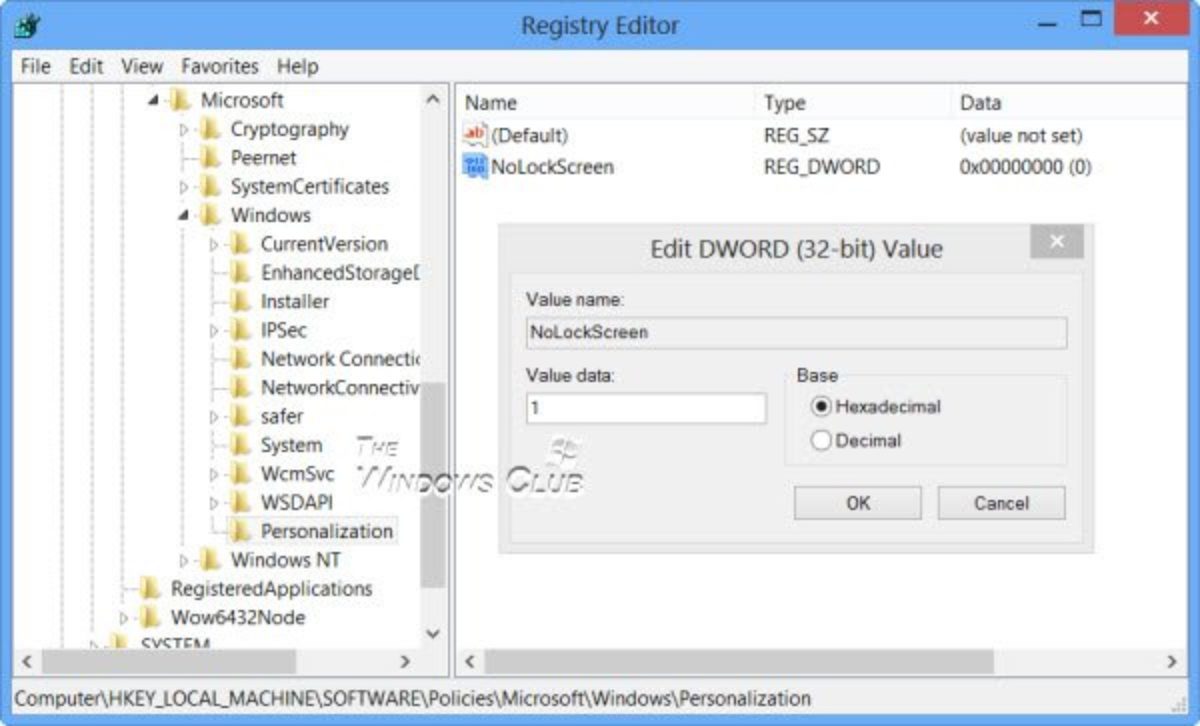Image resolution: width=1200 pixels, height=726 pixels.
Task: Click the Windows NT folder icon
Action: (210, 561)
